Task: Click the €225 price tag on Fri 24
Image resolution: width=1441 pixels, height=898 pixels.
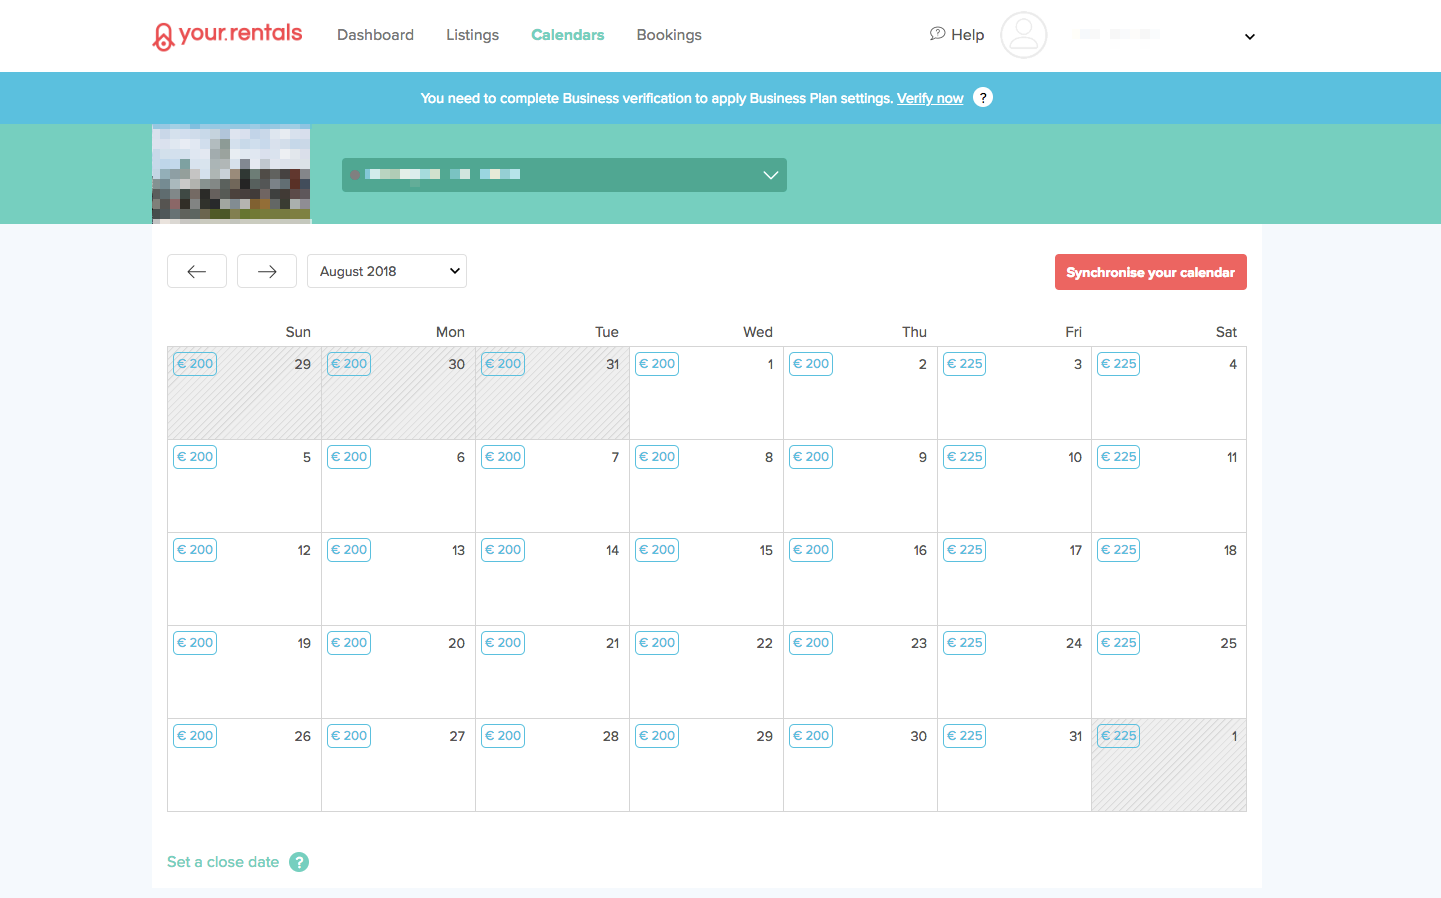Action: [965, 643]
